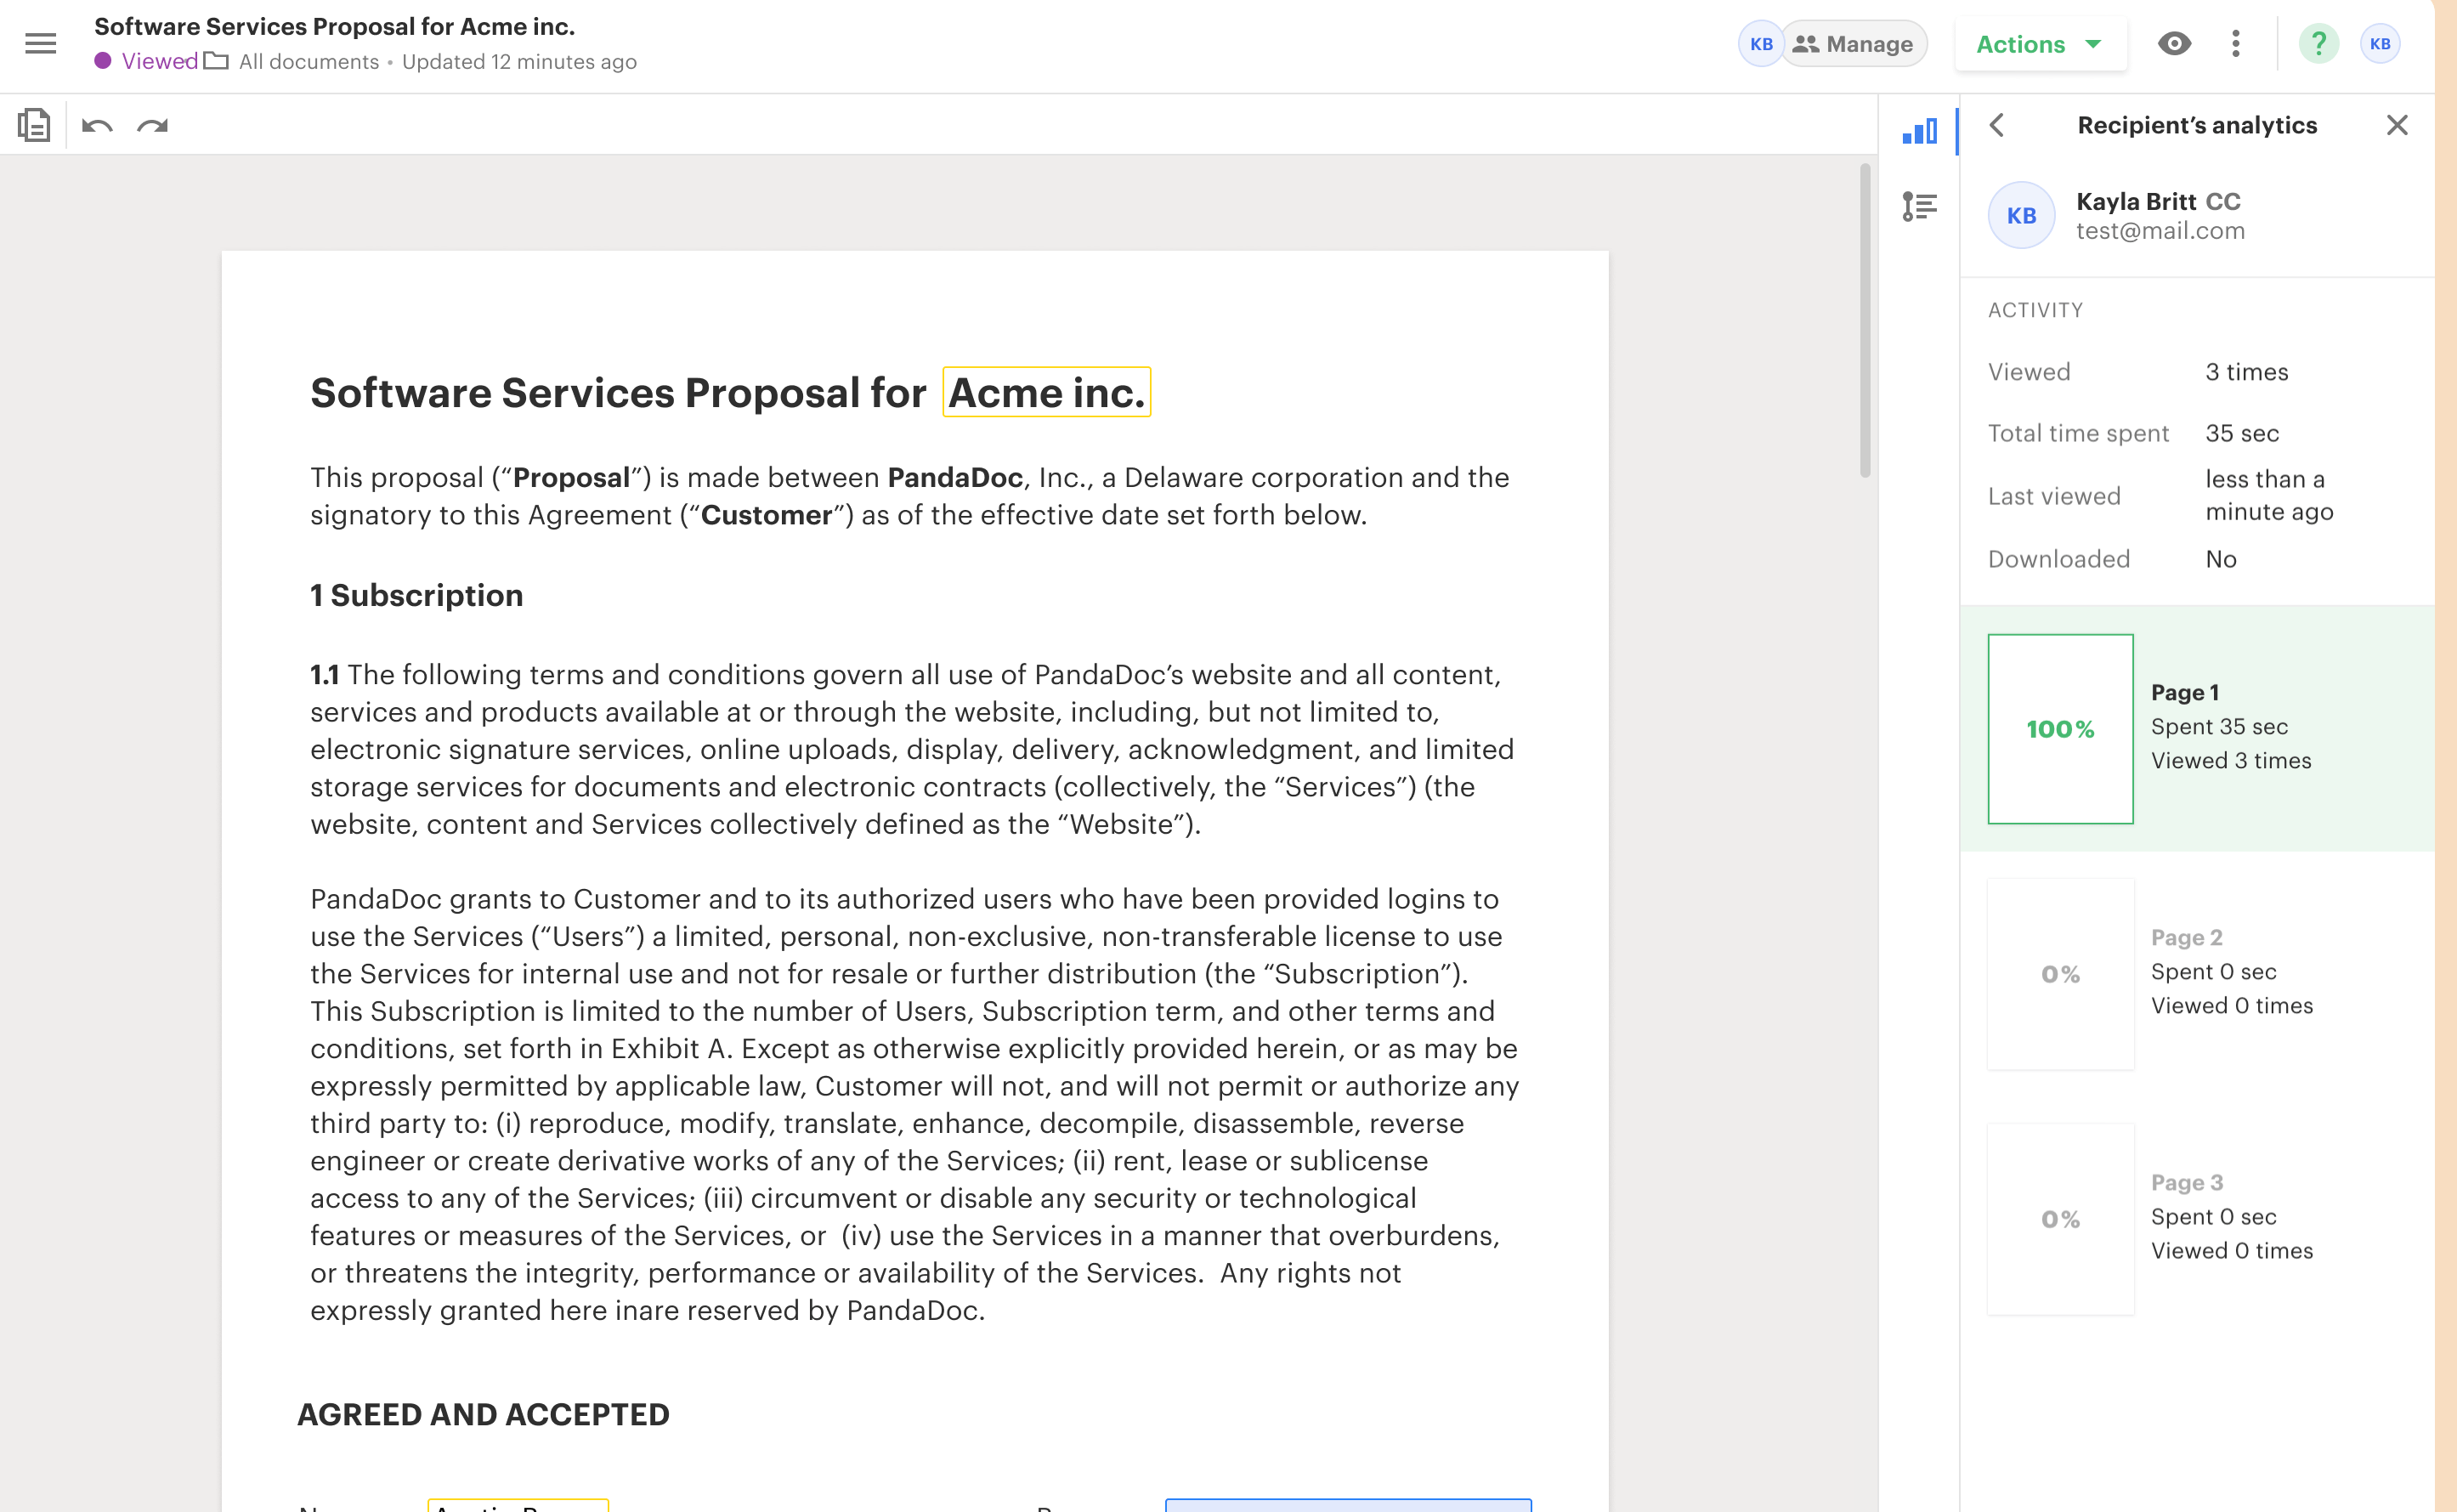Go back from Recipient's analytics

tap(1997, 125)
